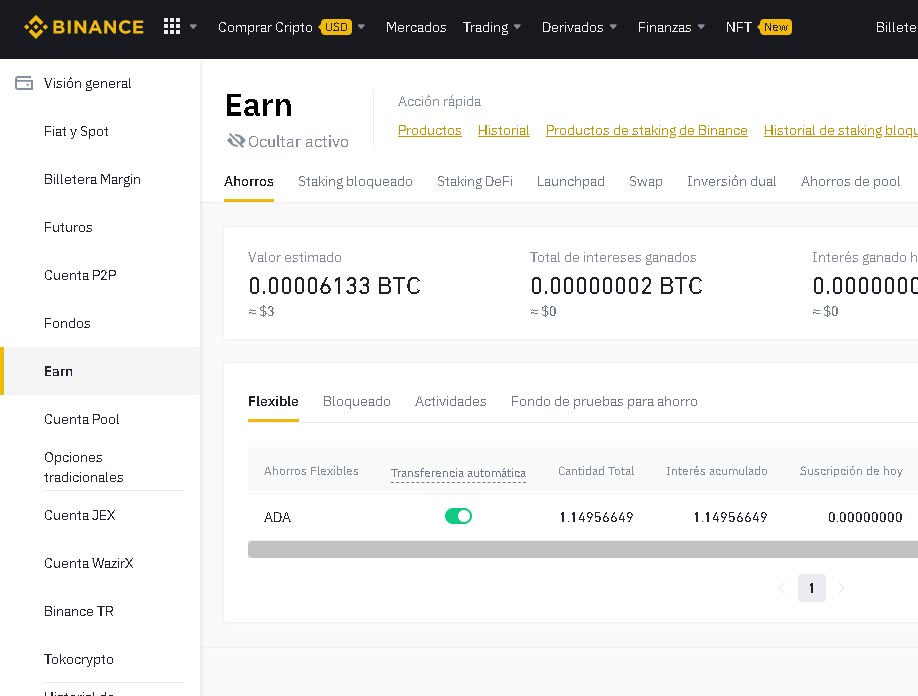Click the 0.00006133 BTC estimated value
Viewport: 918px width, 696px height.
click(334, 286)
